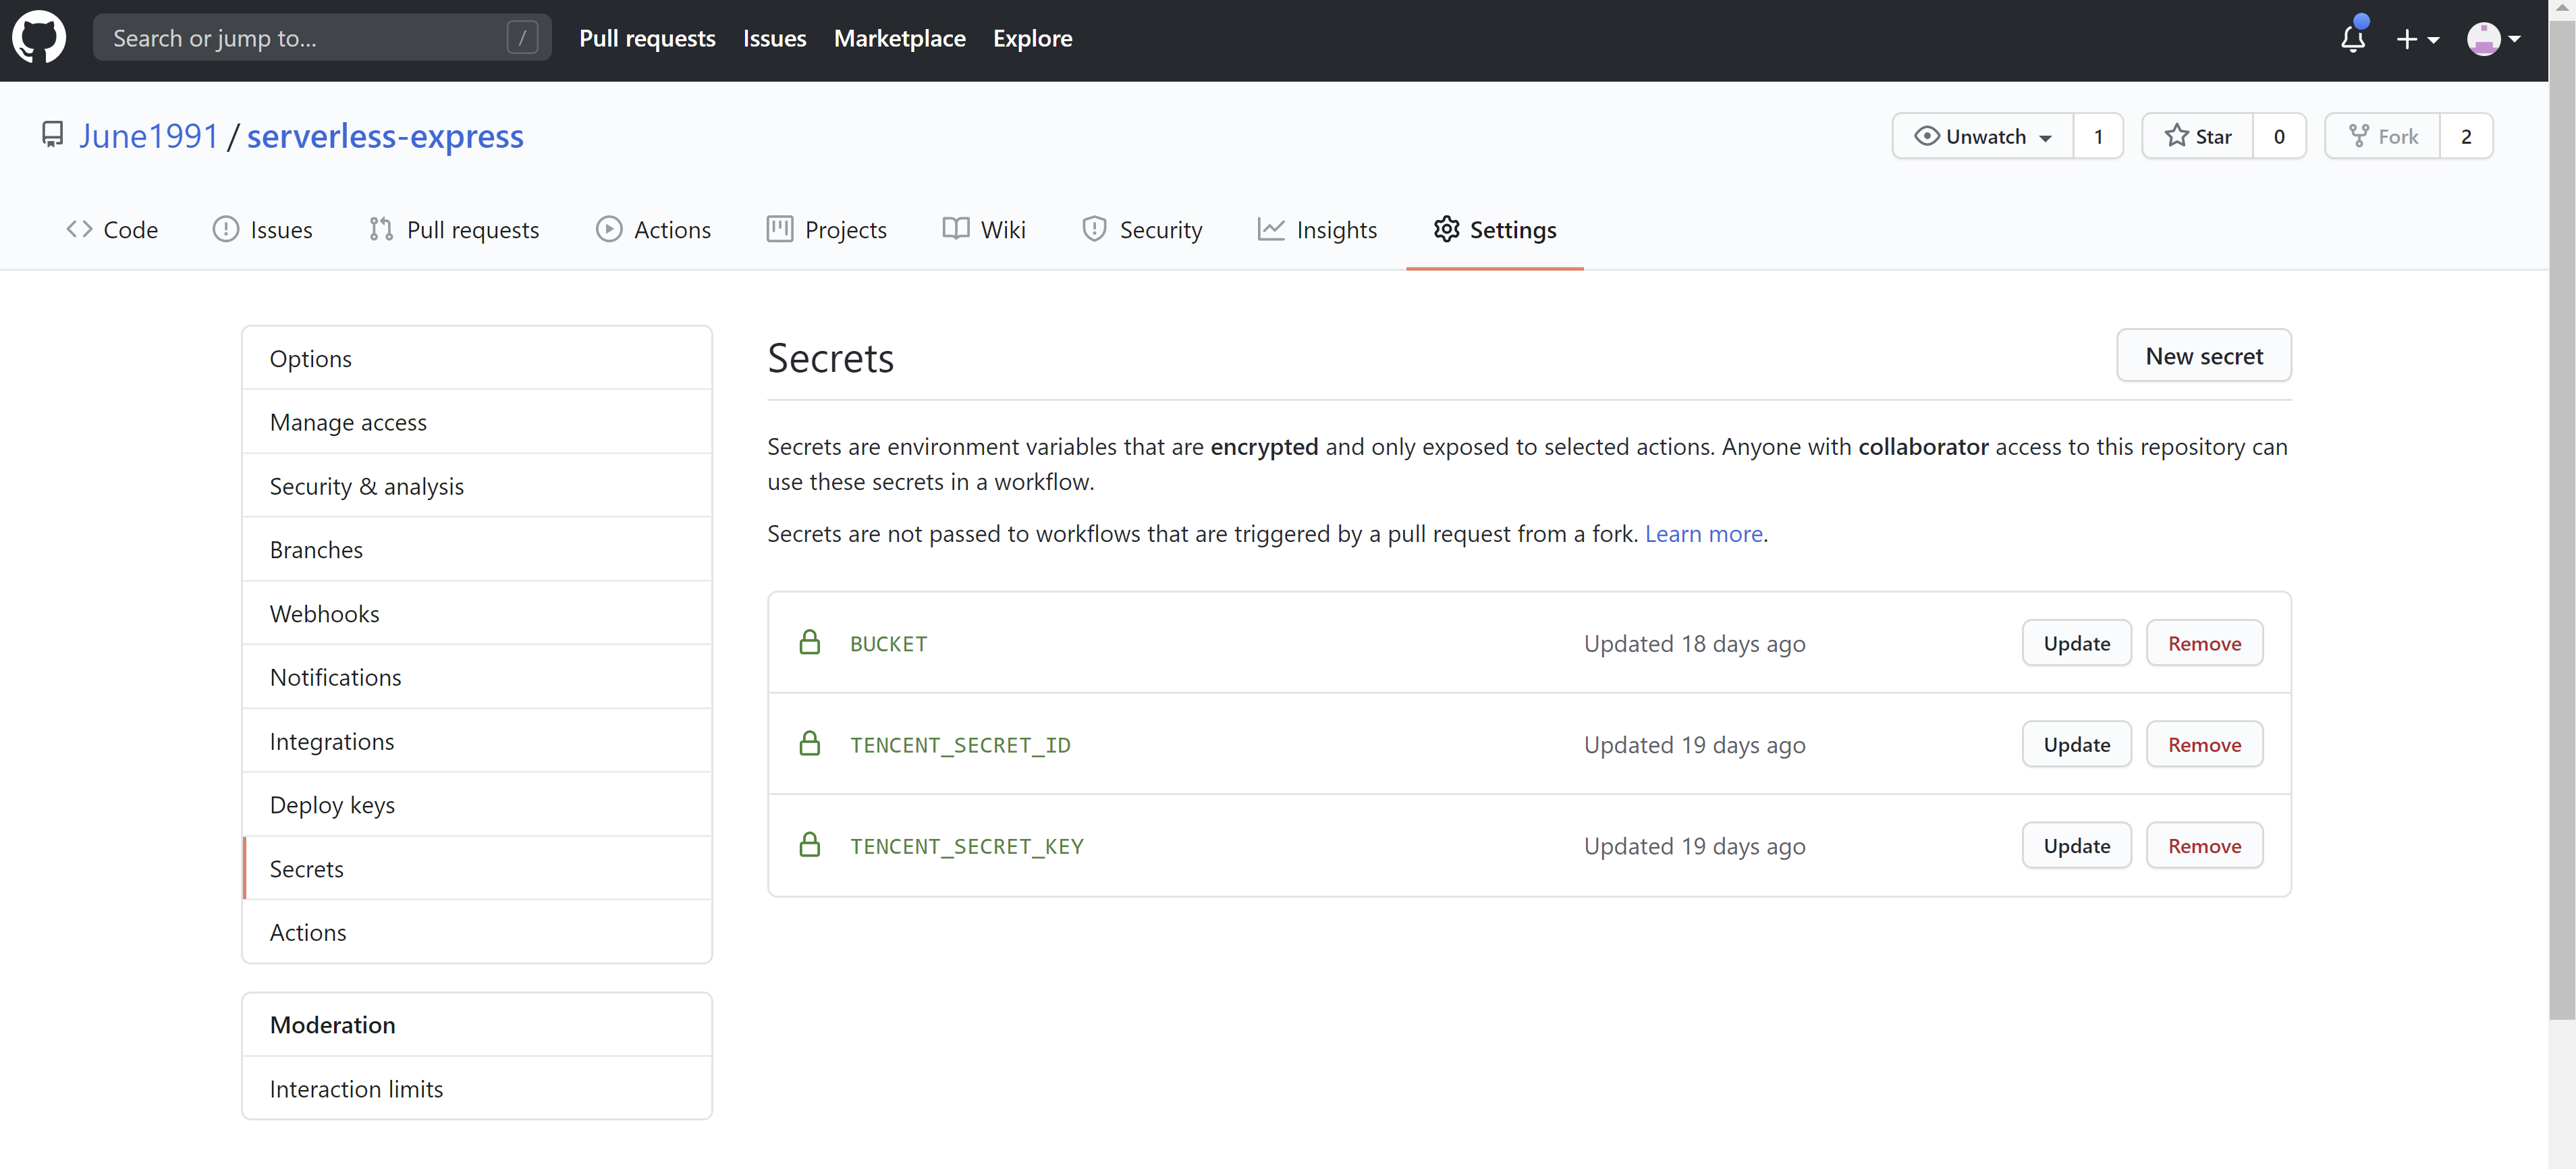The image size is (2576, 1169).
Task: Go to Explore
Action: click(x=1032, y=38)
